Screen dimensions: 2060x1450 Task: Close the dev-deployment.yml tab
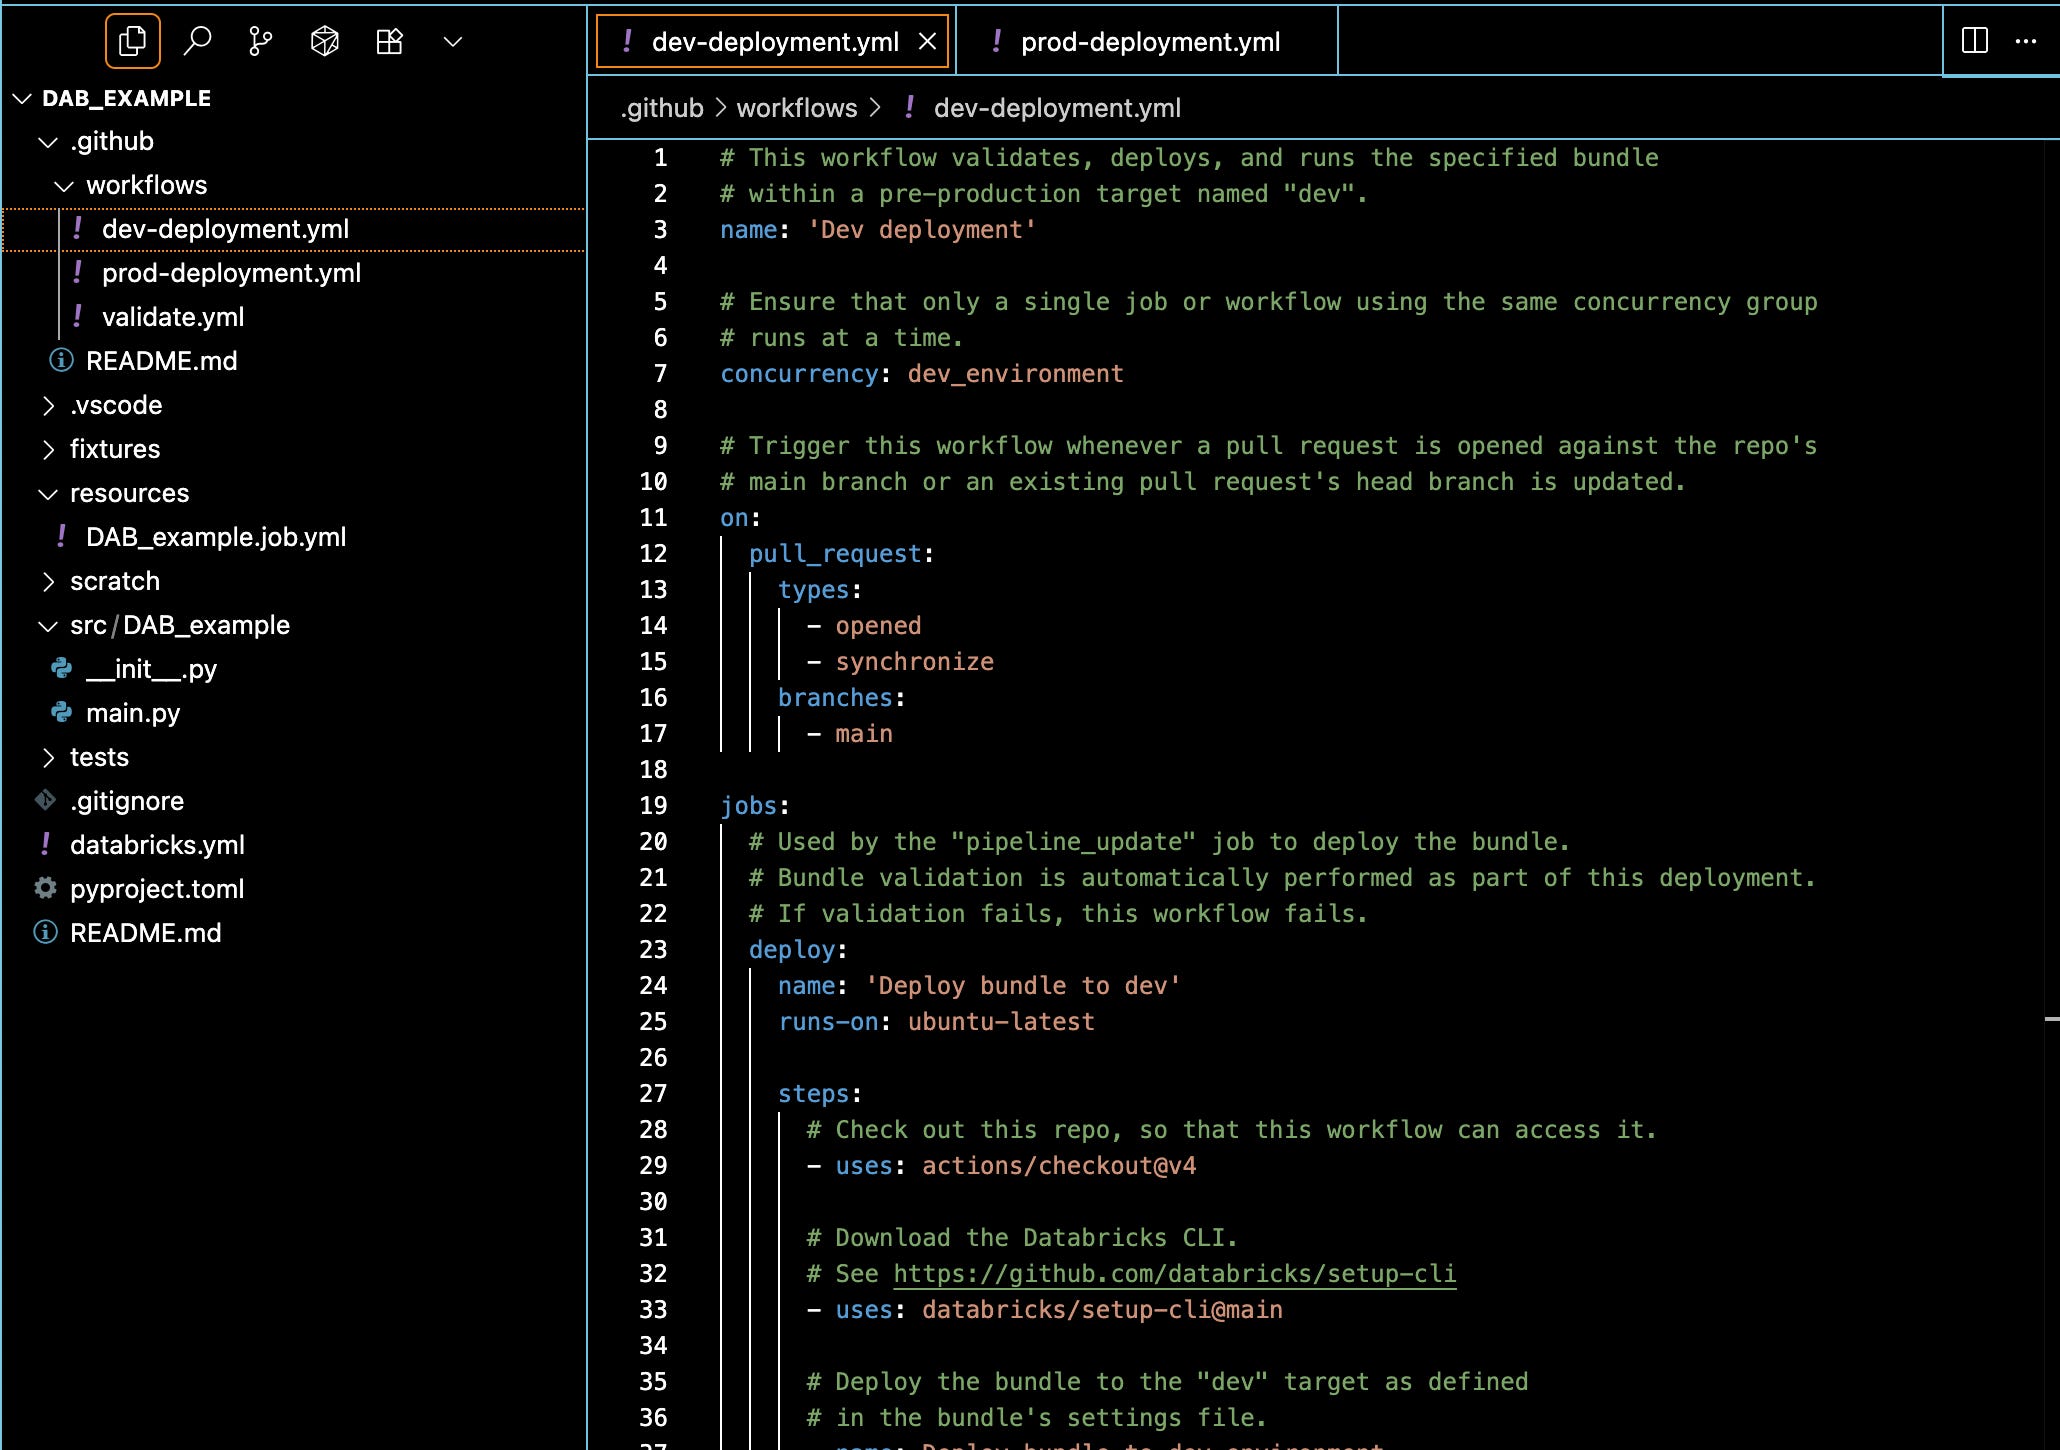[927, 41]
